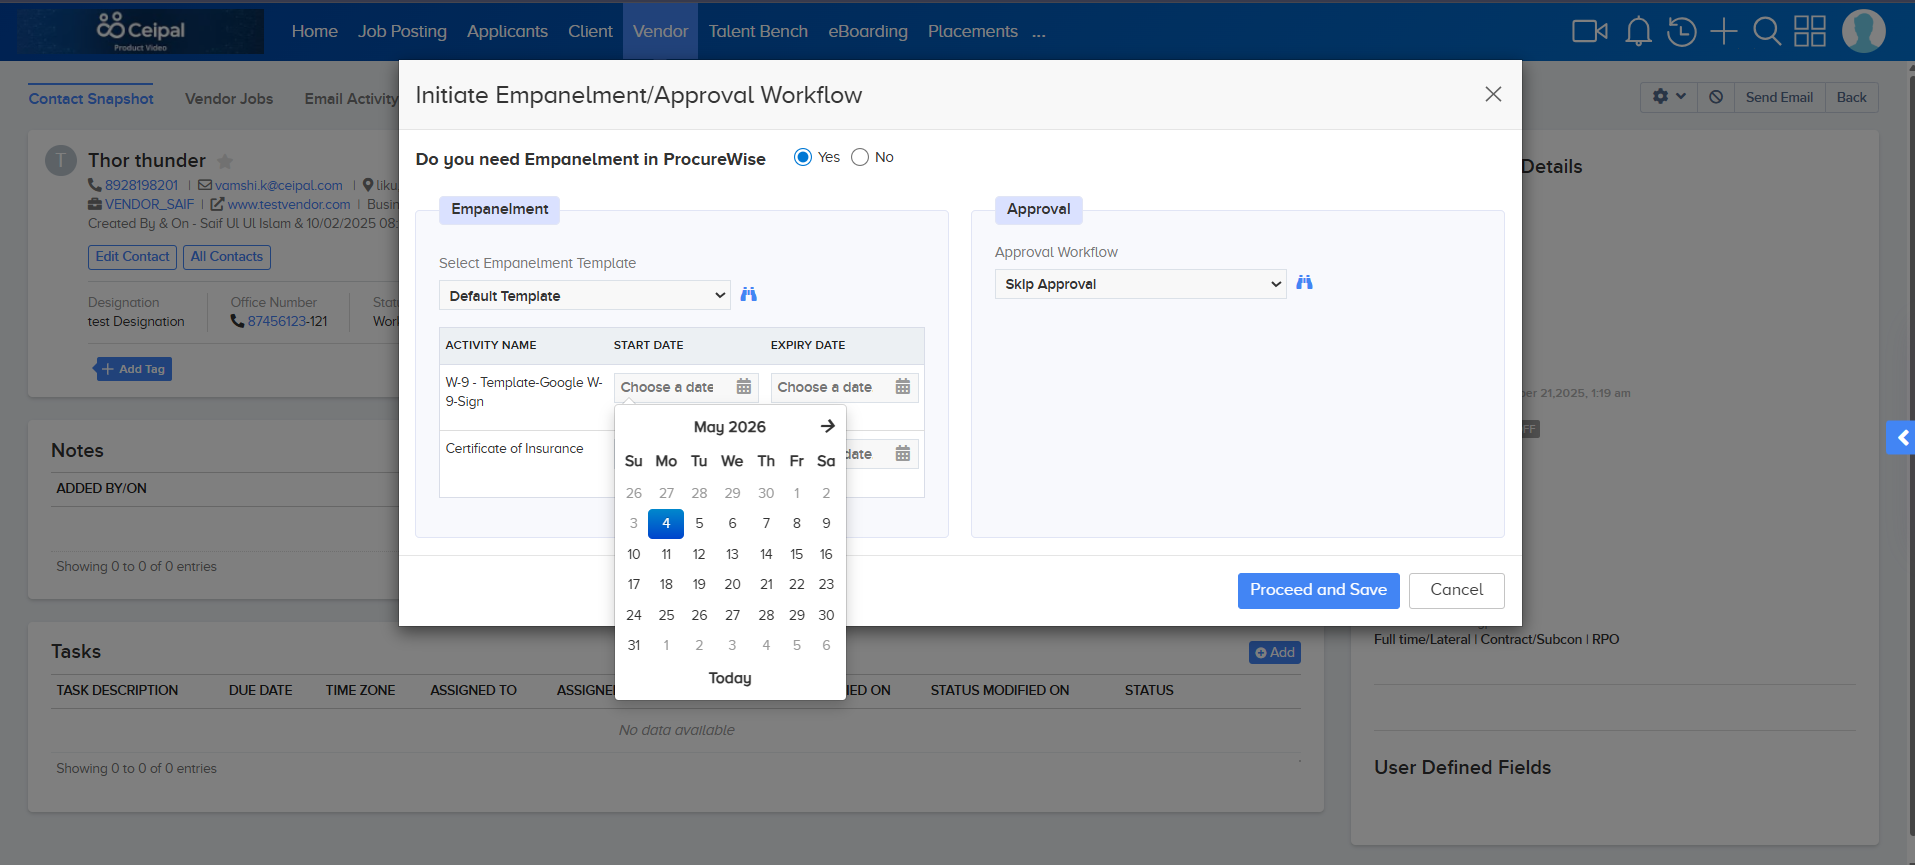Screen dimensions: 1915x865
Task: Expand the gear settings dropdown
Action: (x=1669, y=97)
